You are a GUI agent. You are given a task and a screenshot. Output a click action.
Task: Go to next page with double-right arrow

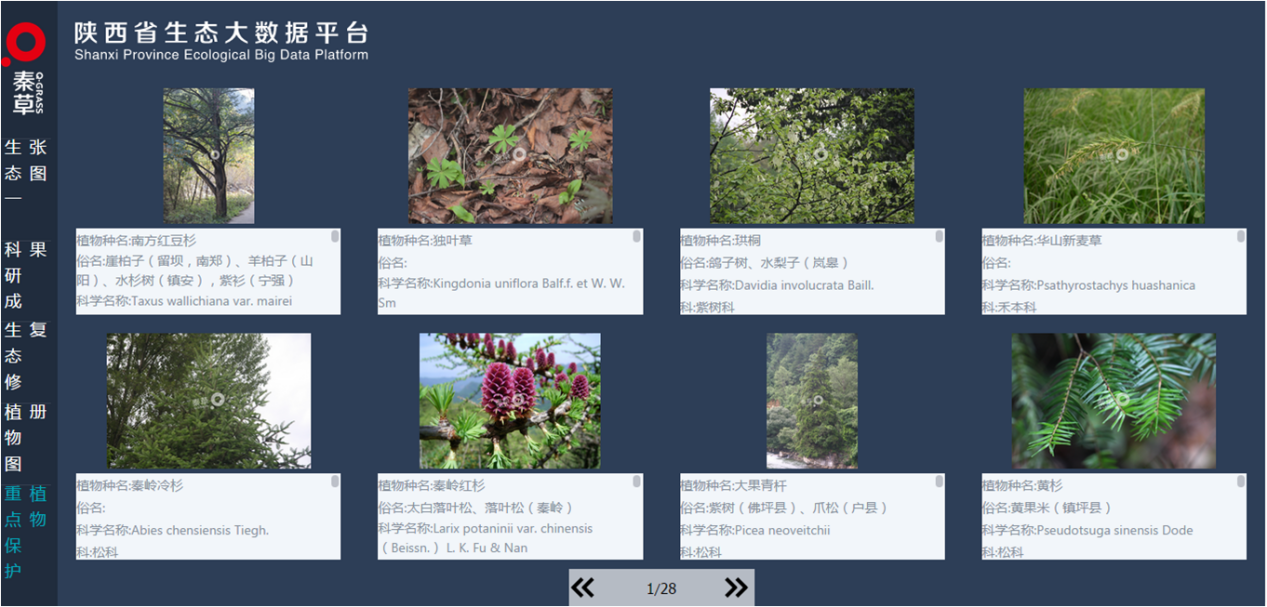coord(736,588)
